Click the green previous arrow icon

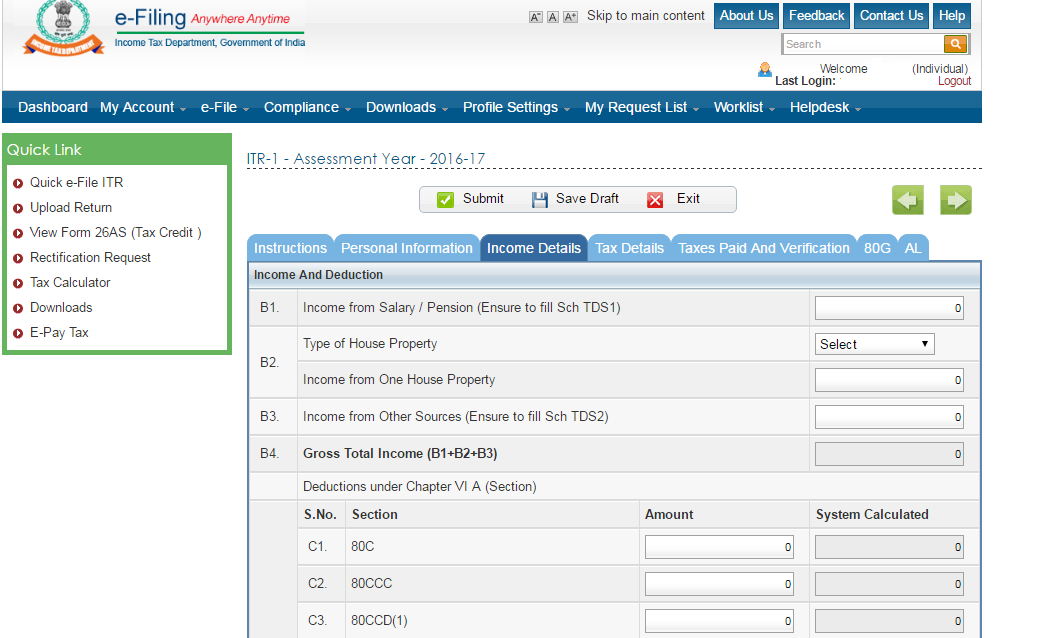[x=908, y=200]
